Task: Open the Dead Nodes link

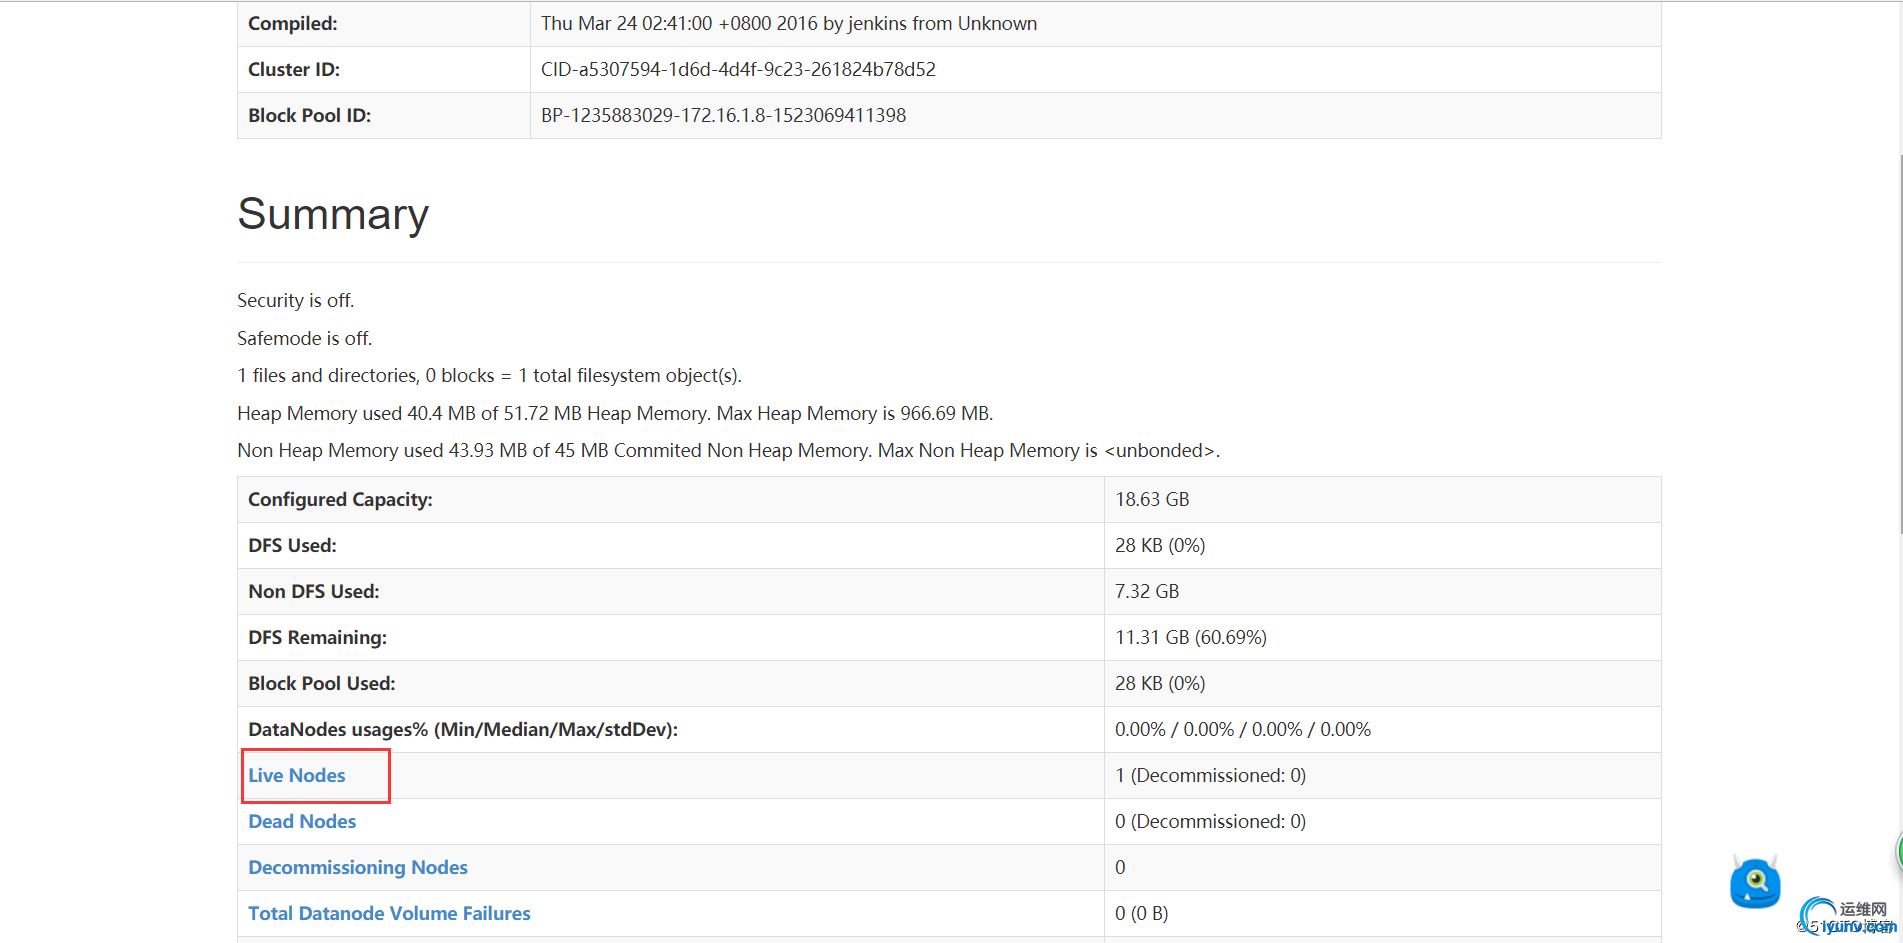Action: tap(302, 821)
